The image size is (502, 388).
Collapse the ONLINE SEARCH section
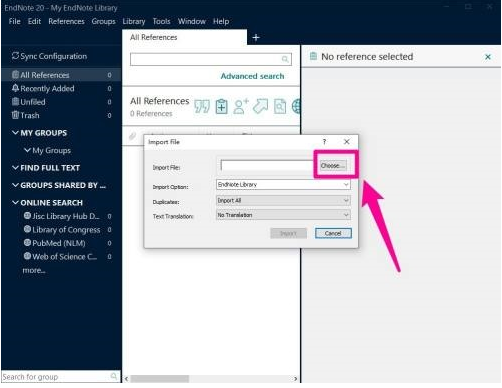click(15, 203)
